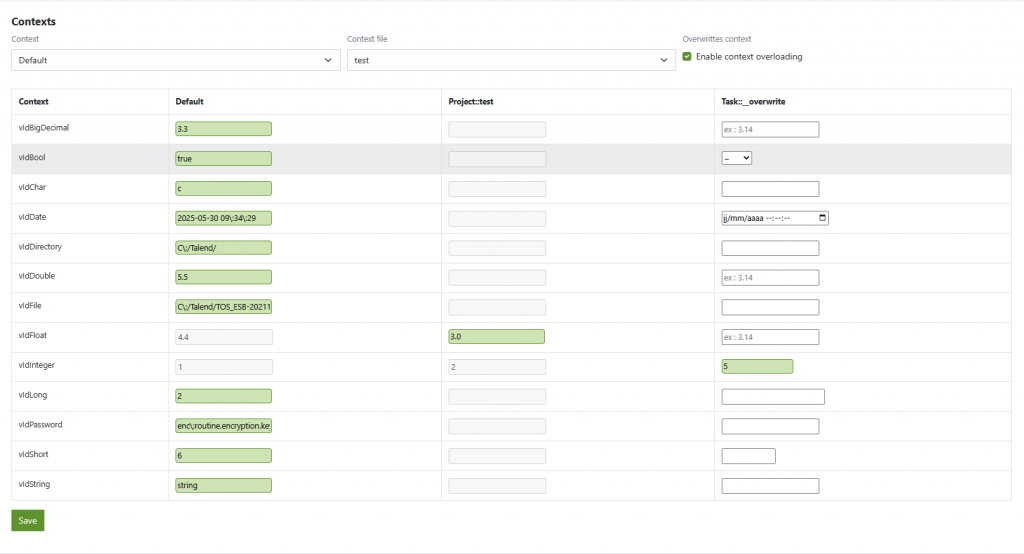This screenshot has width=1024, height=554.
Task: Select vldShort Task overwrite input field
Action: click(x=748, y=456)
